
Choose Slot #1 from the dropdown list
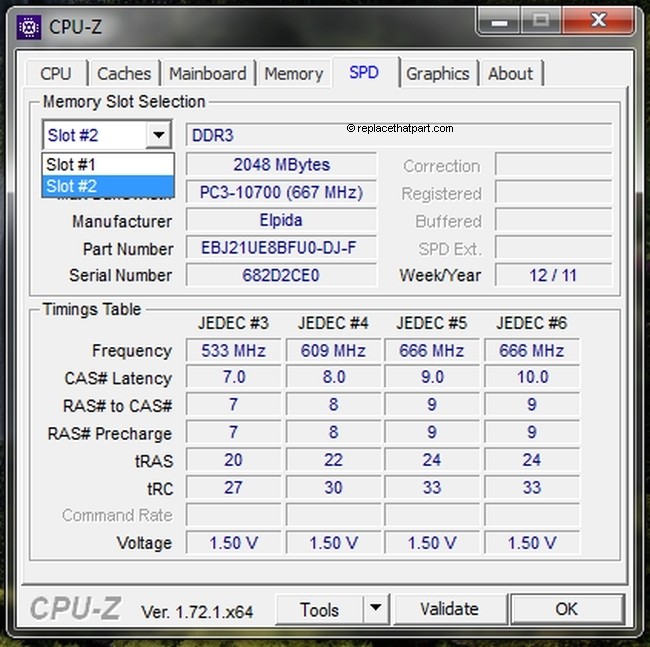point(108,165)
